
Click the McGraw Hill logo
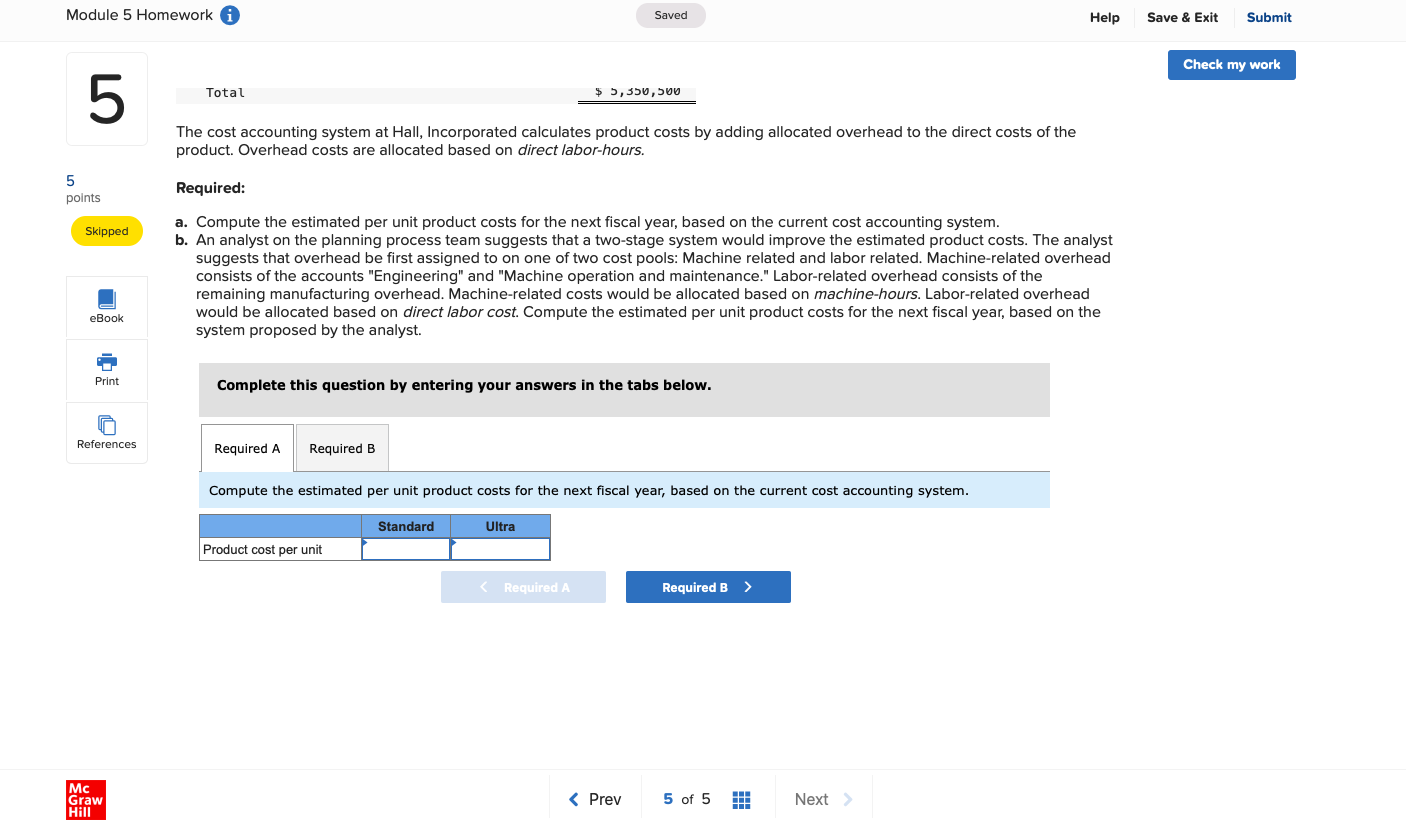(x=86, y=800)
